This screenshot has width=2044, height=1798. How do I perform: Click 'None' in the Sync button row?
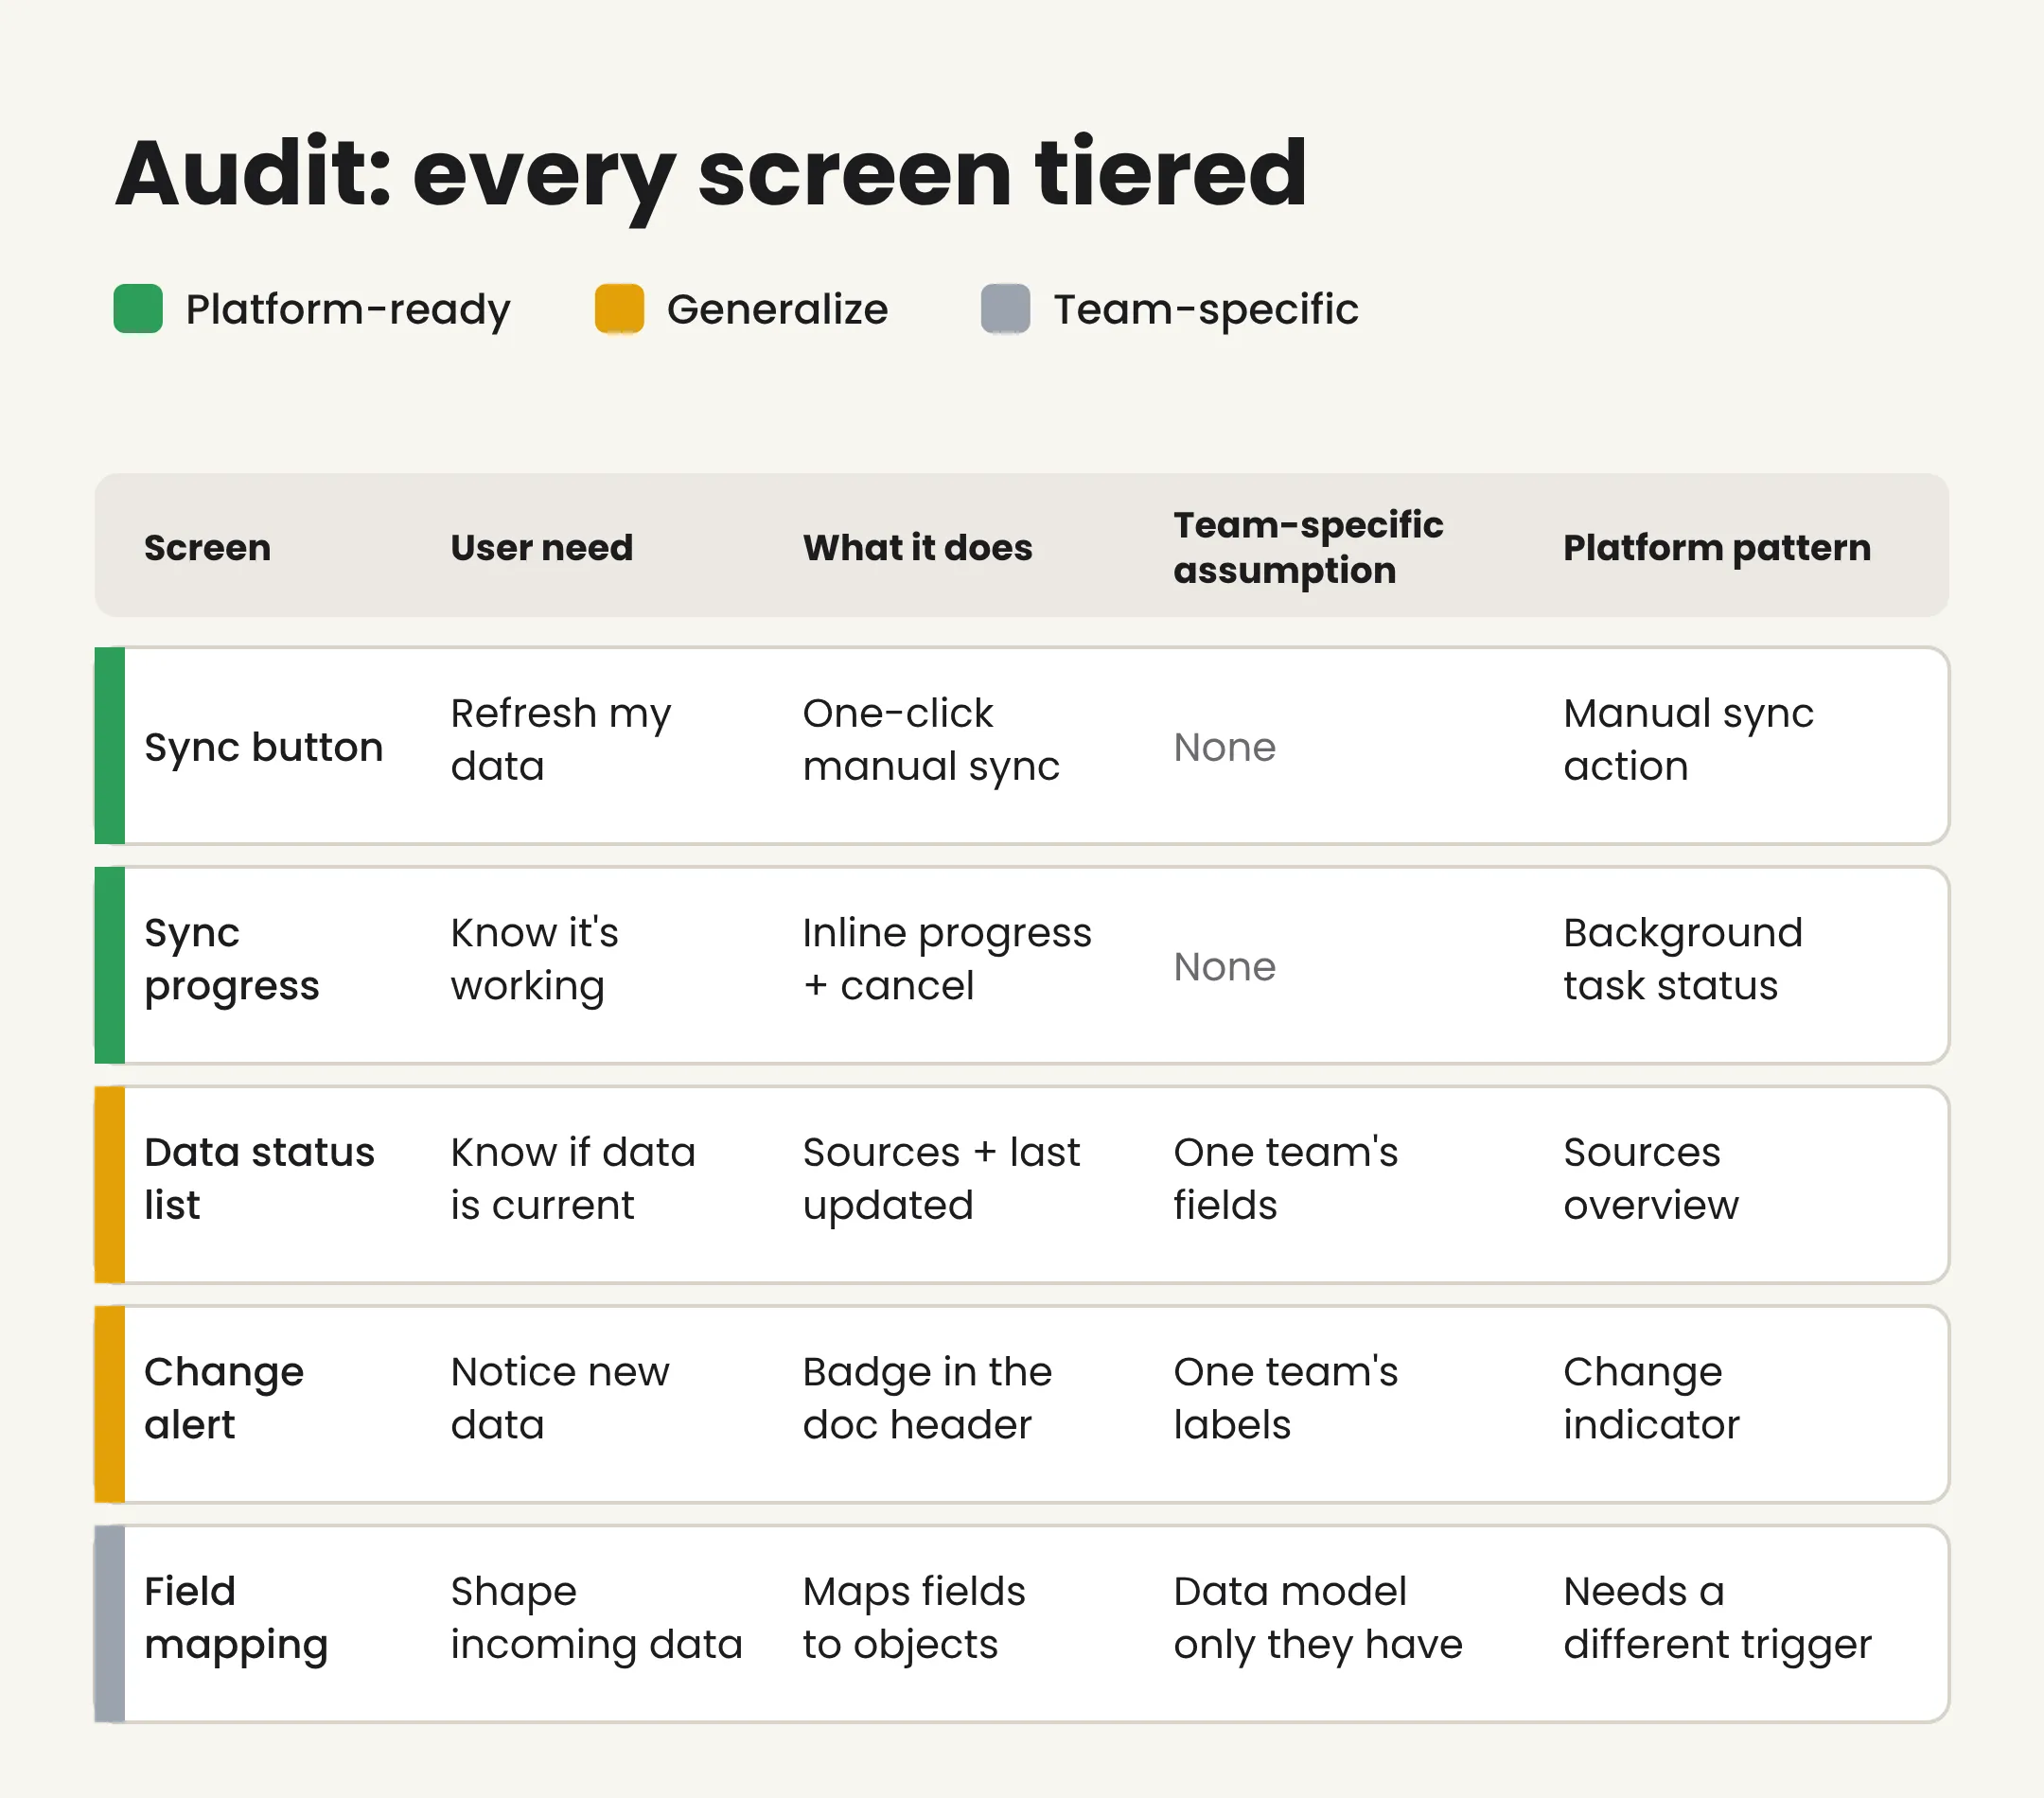pos(1224,747)
